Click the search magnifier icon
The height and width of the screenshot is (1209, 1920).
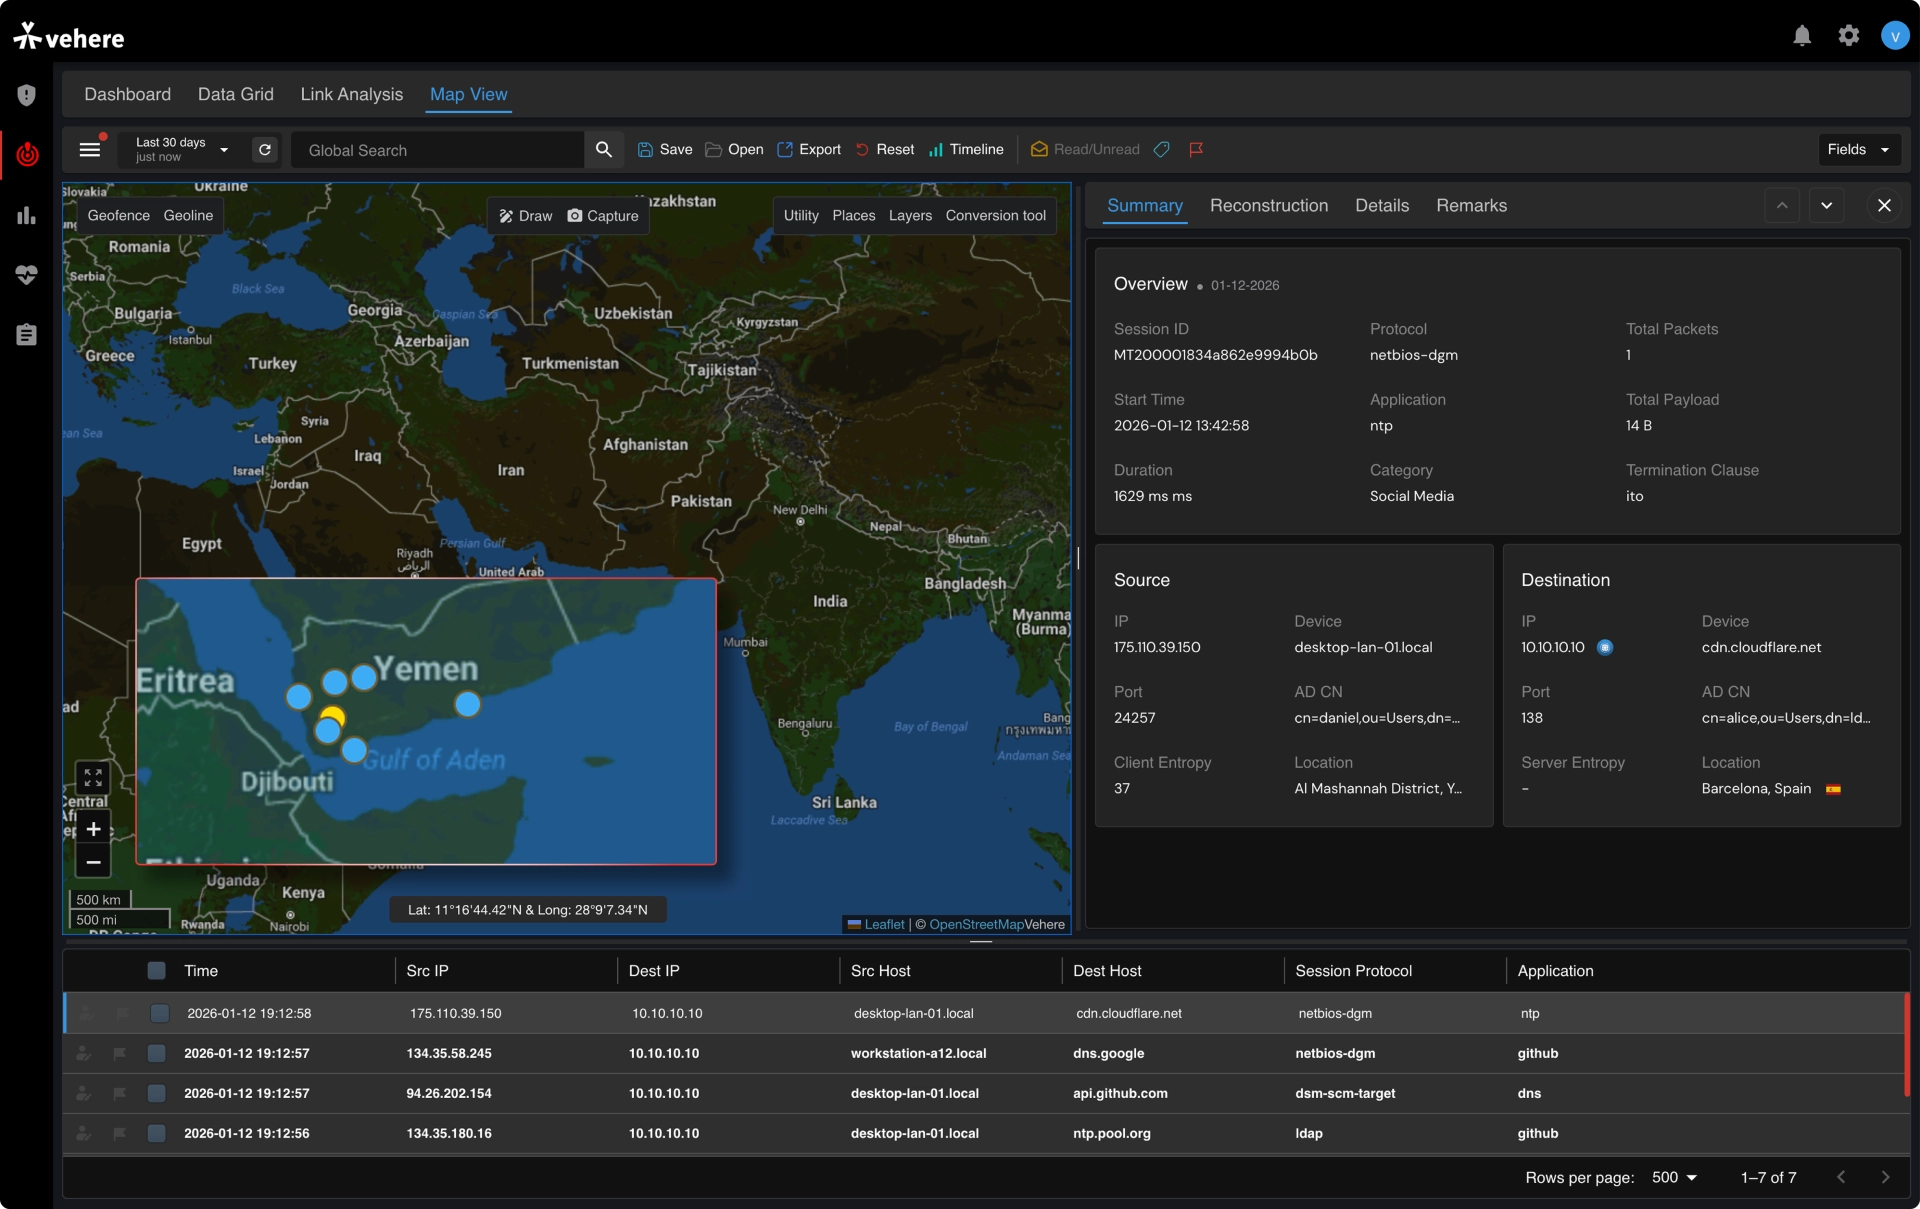(x=603, y=149)
